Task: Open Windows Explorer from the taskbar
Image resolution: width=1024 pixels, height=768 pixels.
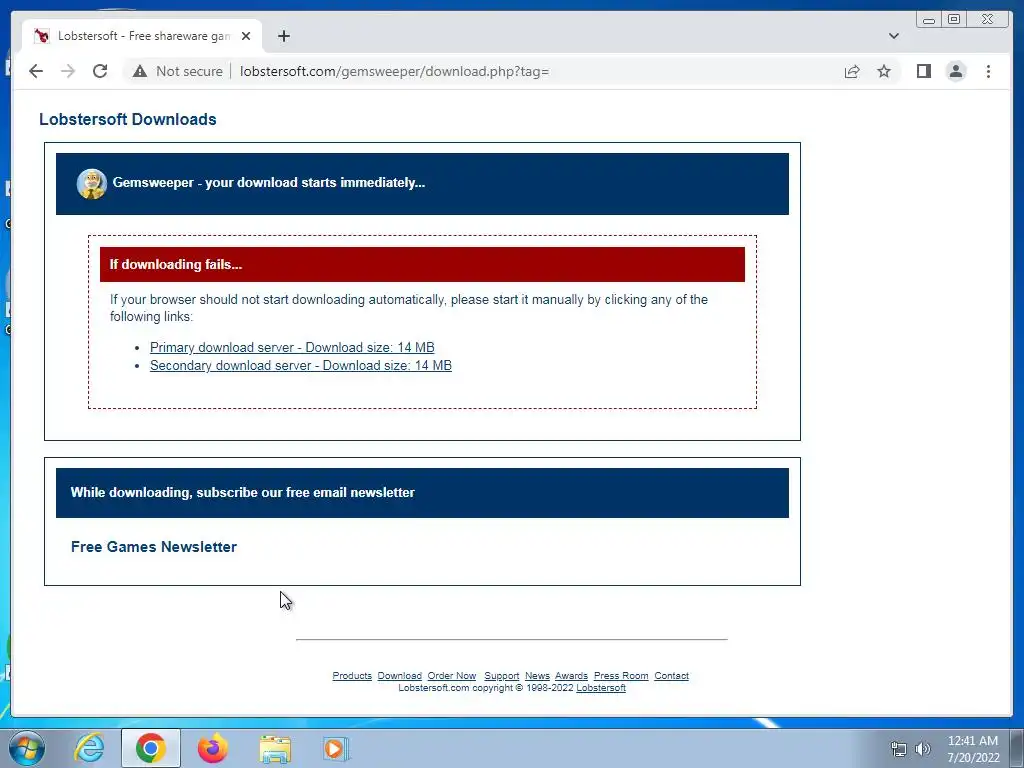Action: coord(275,748)
